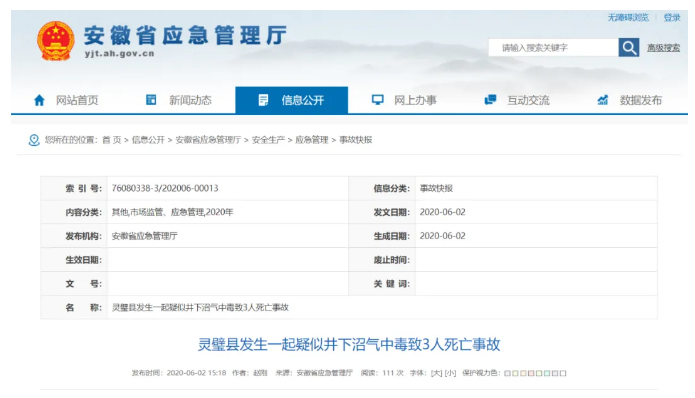Viewport: 695px width, 398px height.
Task: Click the national emblem logo
Action: click(56, 41)
